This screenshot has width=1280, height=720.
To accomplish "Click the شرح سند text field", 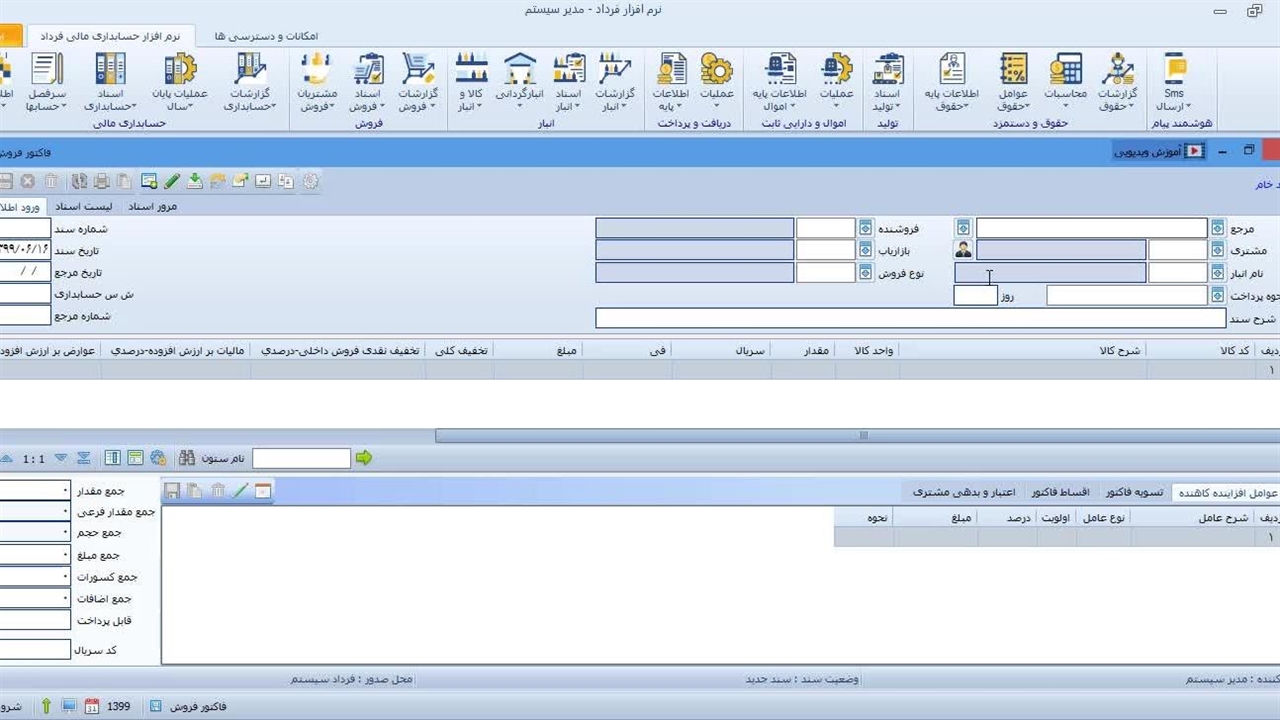I will (910, 318).
